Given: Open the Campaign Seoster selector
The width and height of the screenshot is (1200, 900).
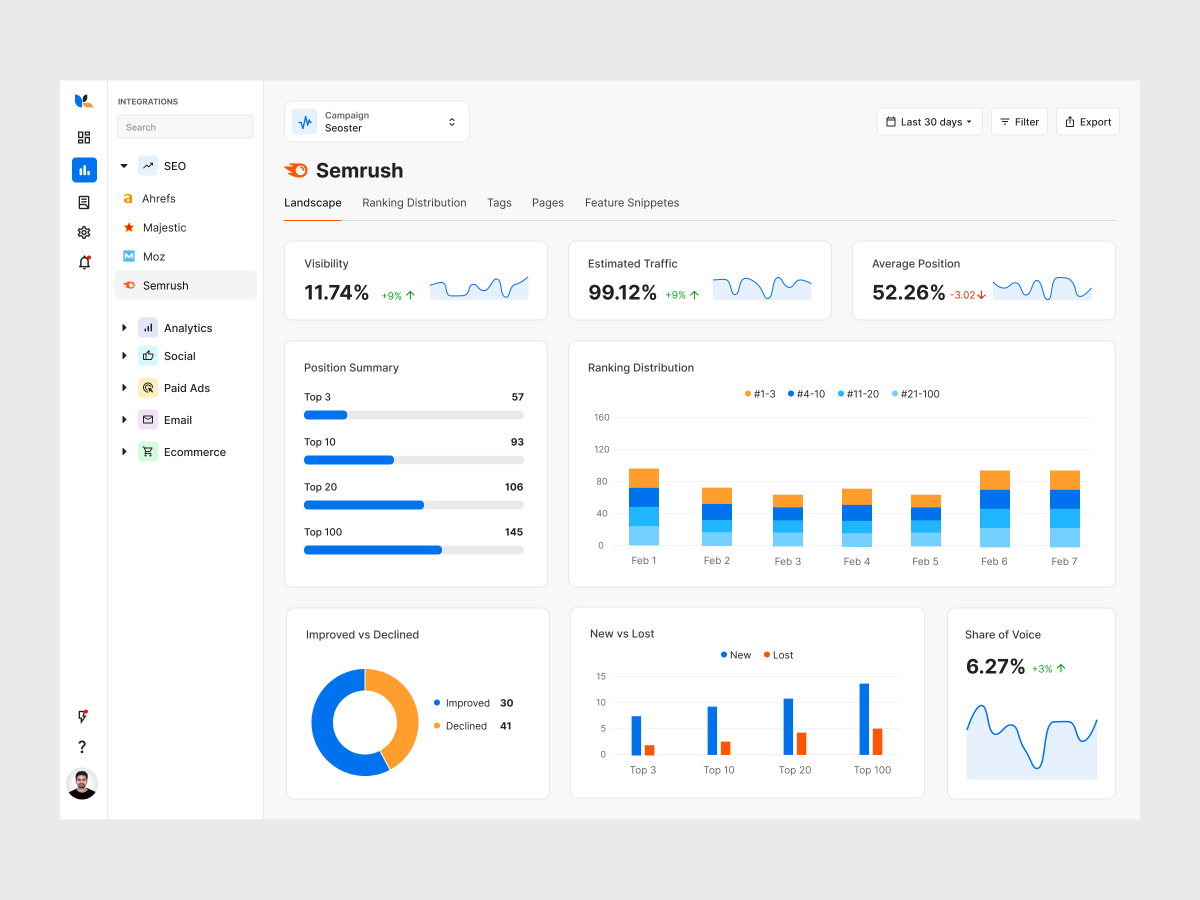Looking at the screenshot, I should click(377, 122).
